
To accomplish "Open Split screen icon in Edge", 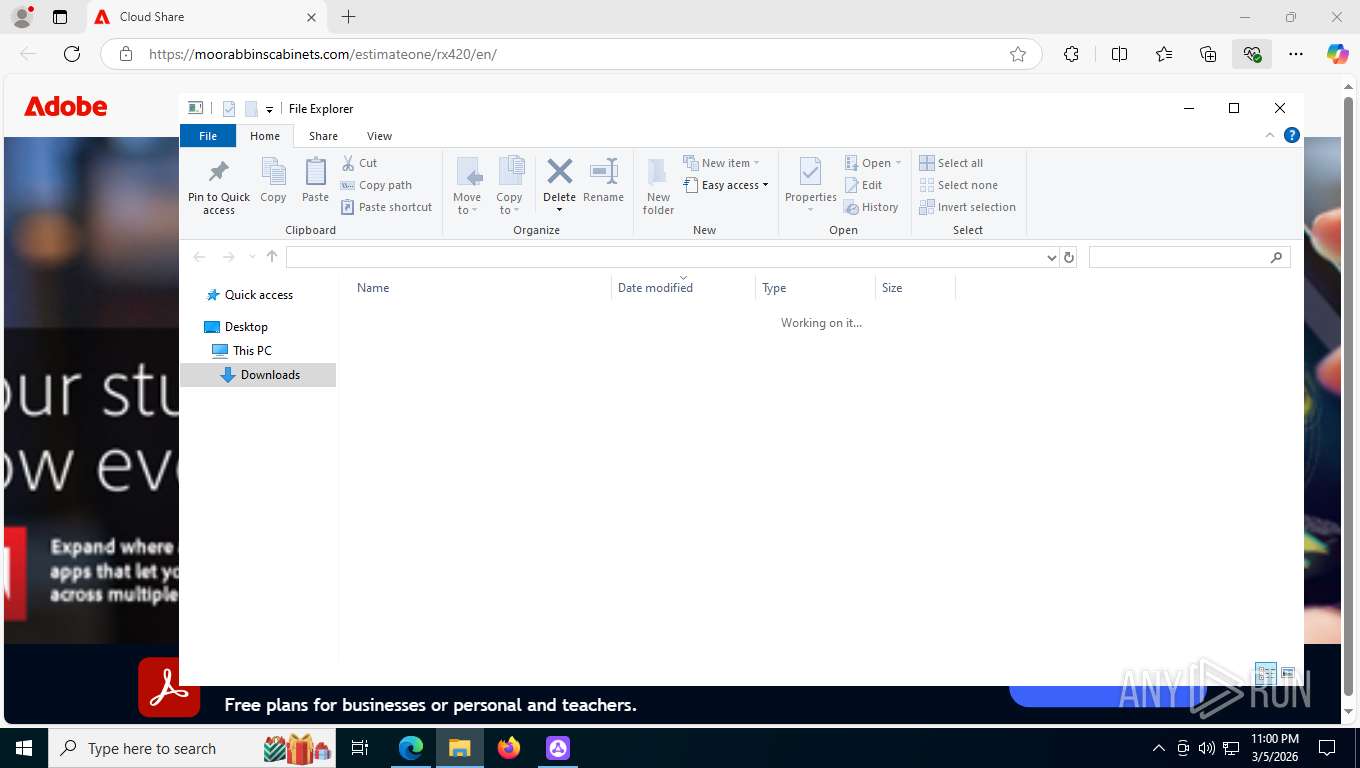I will (x=1119, y=54).
